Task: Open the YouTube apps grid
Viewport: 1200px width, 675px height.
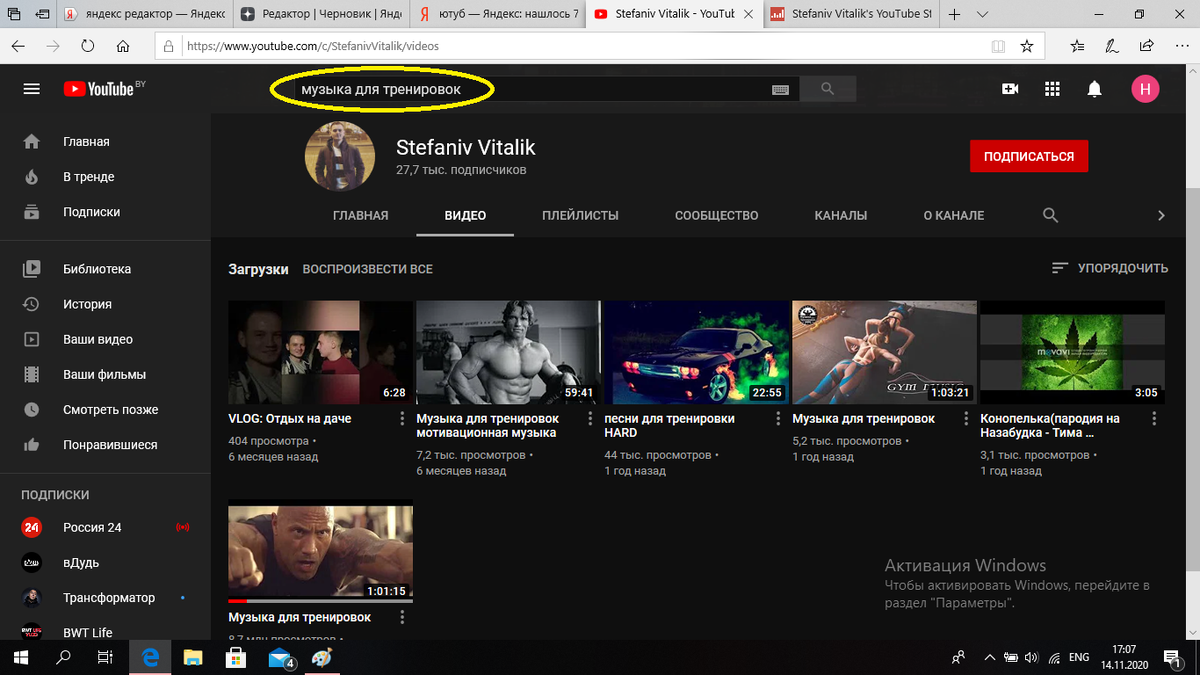Action: 1052,89
